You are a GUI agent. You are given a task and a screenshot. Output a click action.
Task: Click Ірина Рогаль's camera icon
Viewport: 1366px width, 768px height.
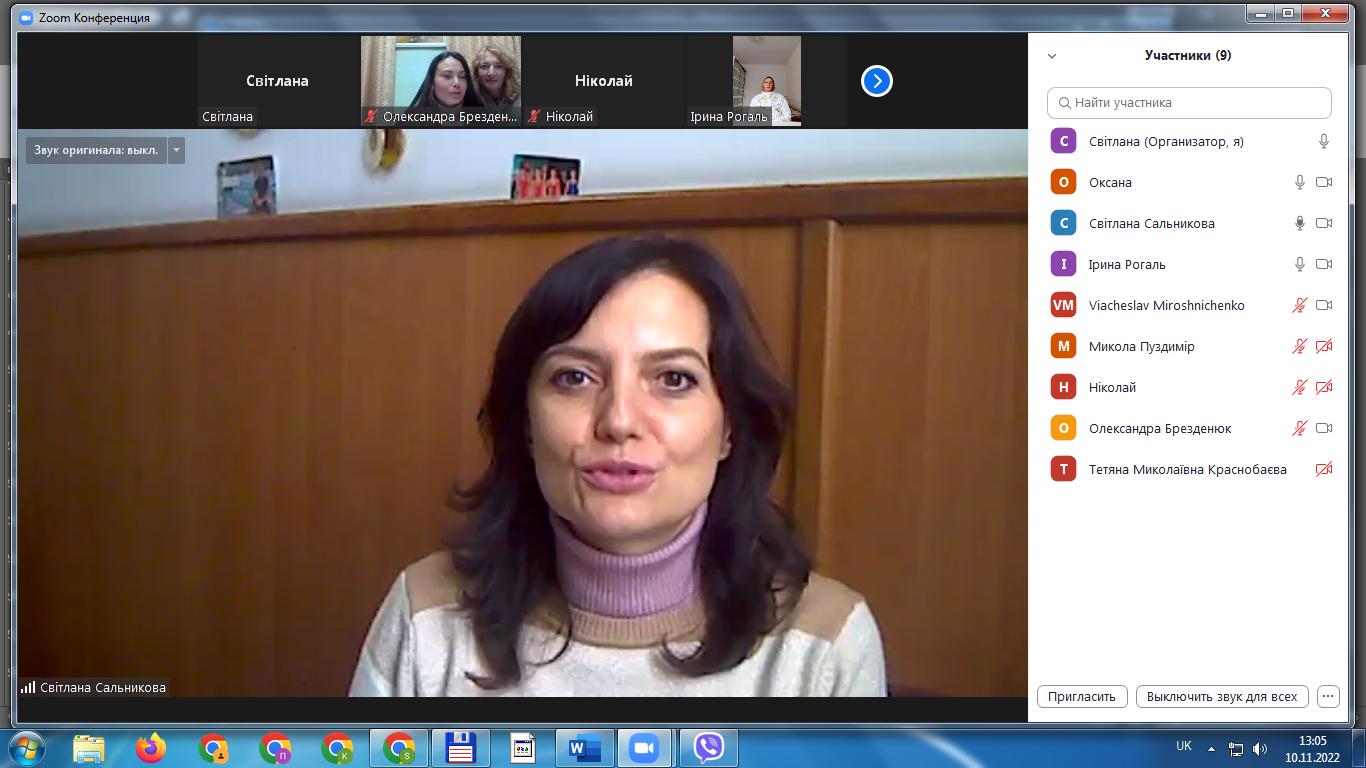point(1324,264)
